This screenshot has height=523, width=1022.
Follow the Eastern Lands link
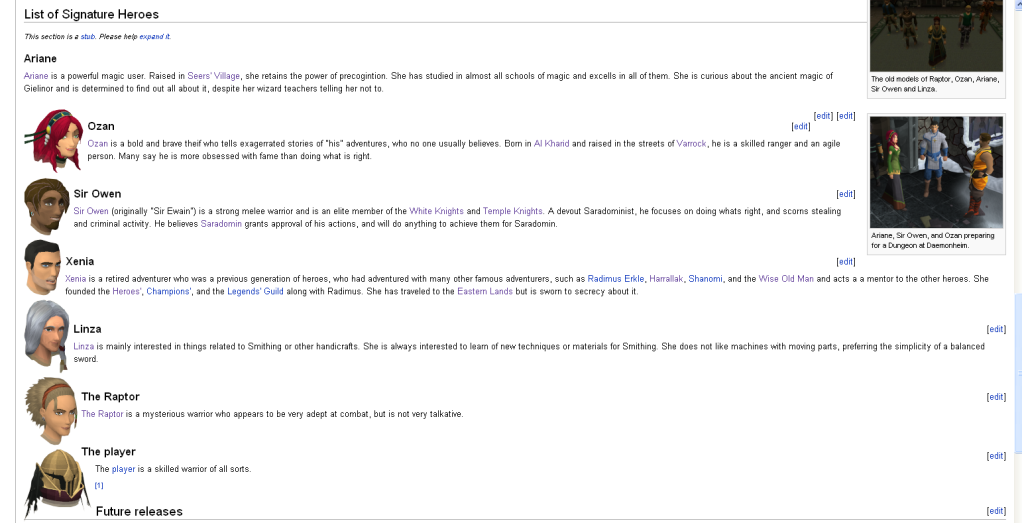pyautogui.click(x=484, y=291)
